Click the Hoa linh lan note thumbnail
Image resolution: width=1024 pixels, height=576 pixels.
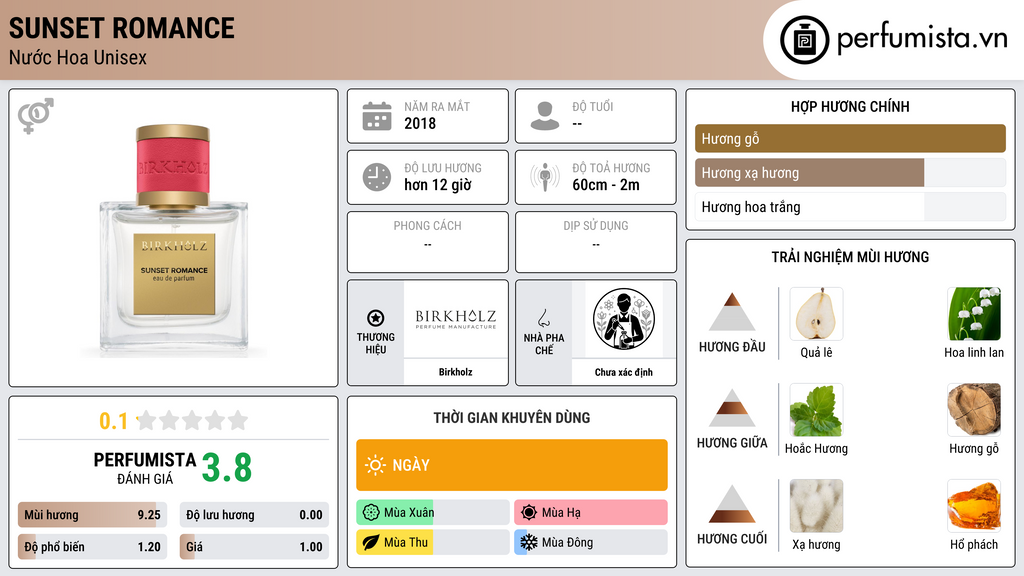(974, 314)
